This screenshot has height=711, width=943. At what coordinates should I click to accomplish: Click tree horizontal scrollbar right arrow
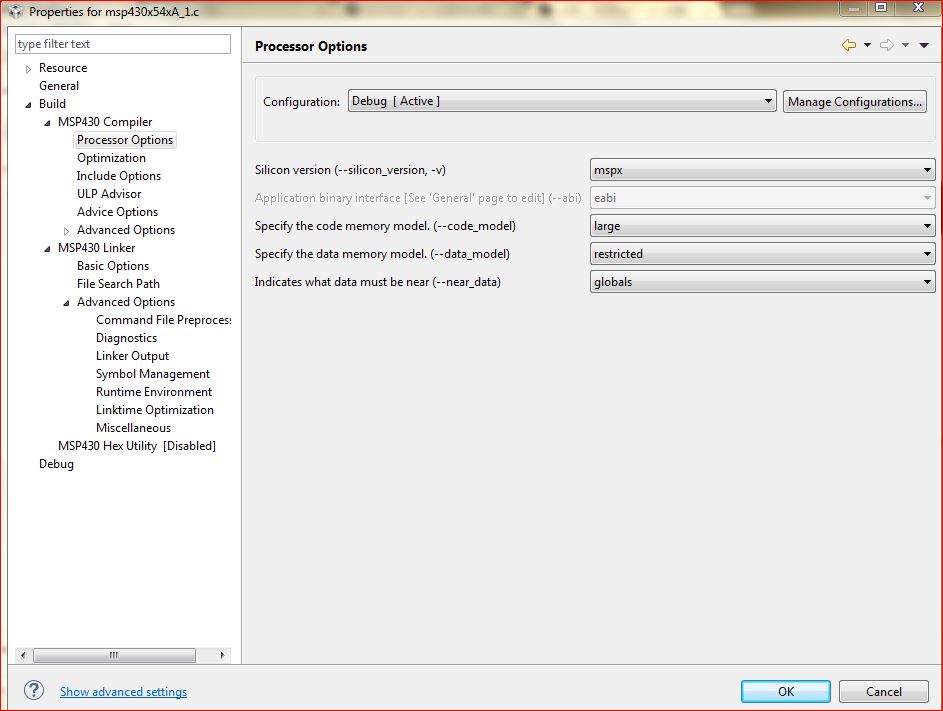pyautogui.click(x=223, y=655)
